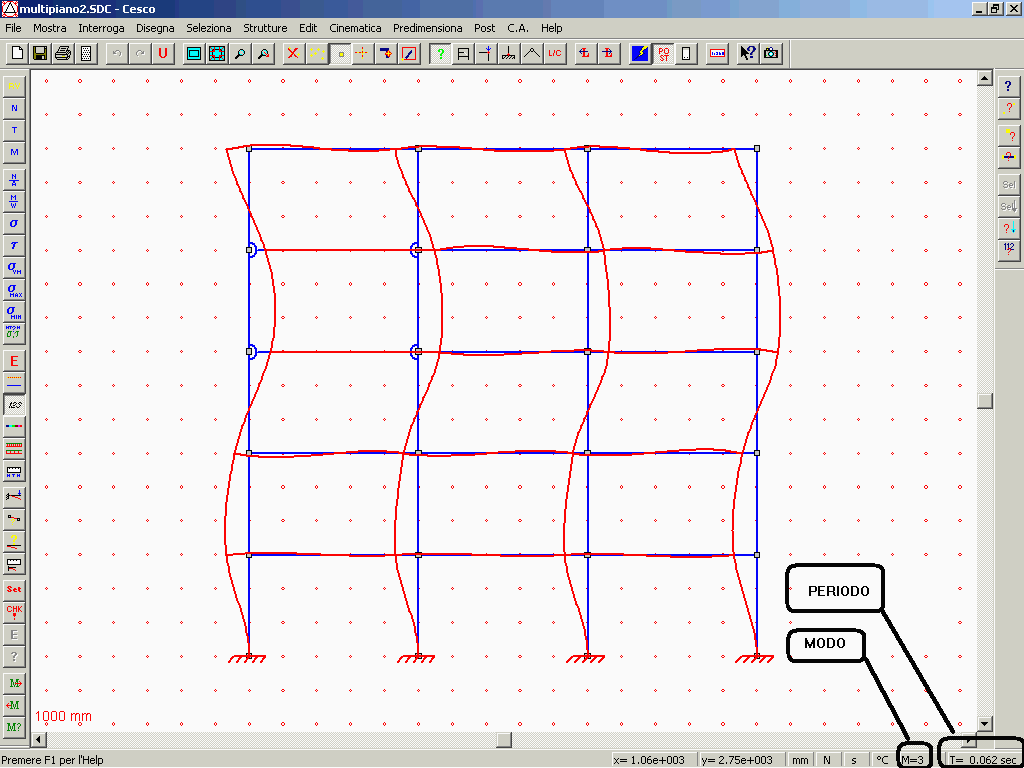Click the red Set button
The image size is (1024, 768).
[14, 589]
